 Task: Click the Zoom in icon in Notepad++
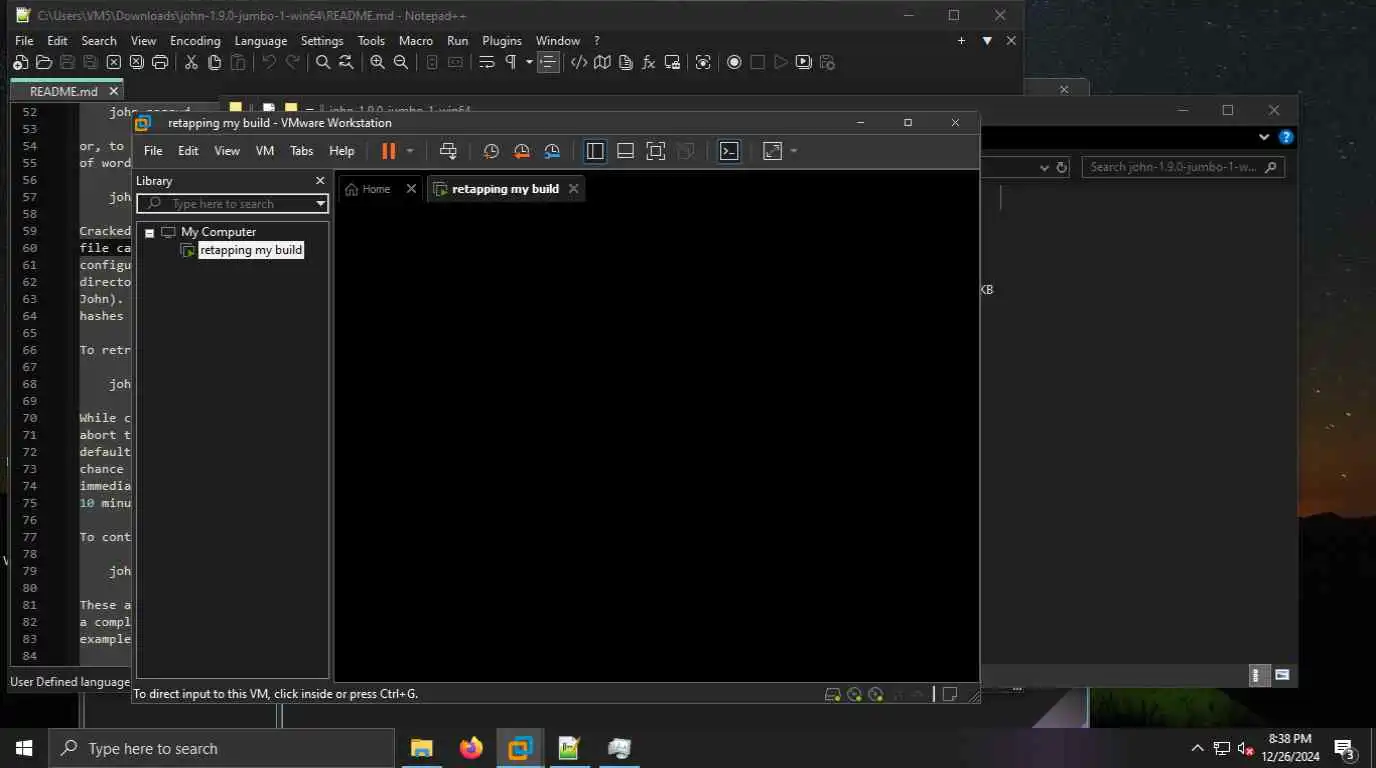377,62
